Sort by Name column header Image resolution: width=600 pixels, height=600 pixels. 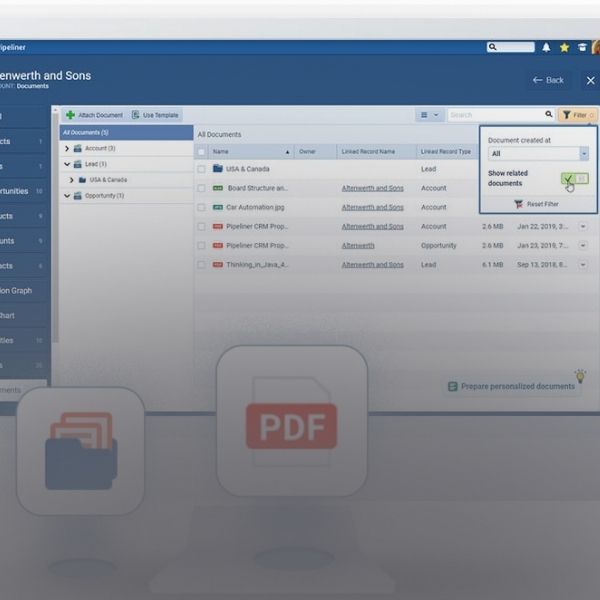(x=251, y=152)
